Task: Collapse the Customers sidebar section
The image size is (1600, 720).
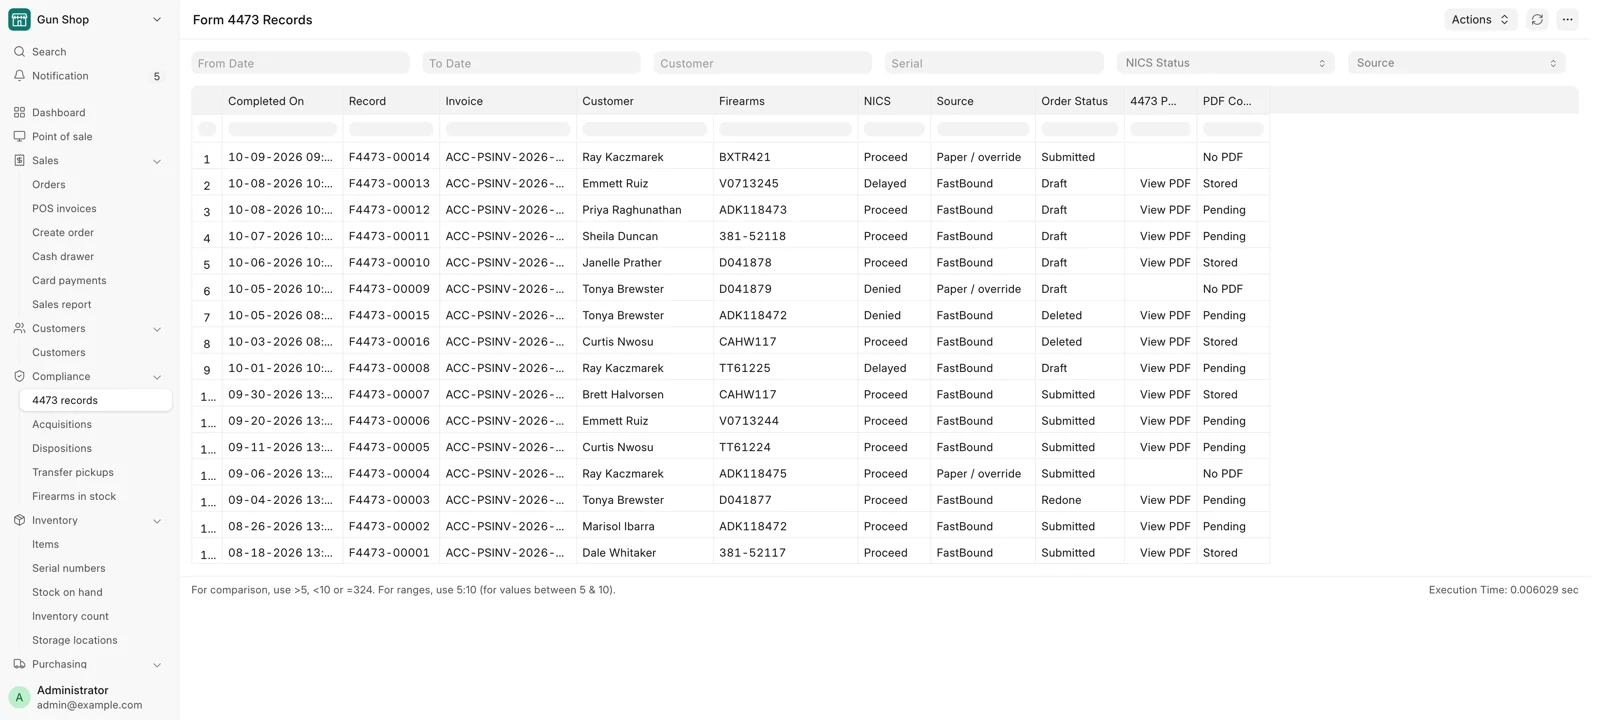Action: click(157, 329)
